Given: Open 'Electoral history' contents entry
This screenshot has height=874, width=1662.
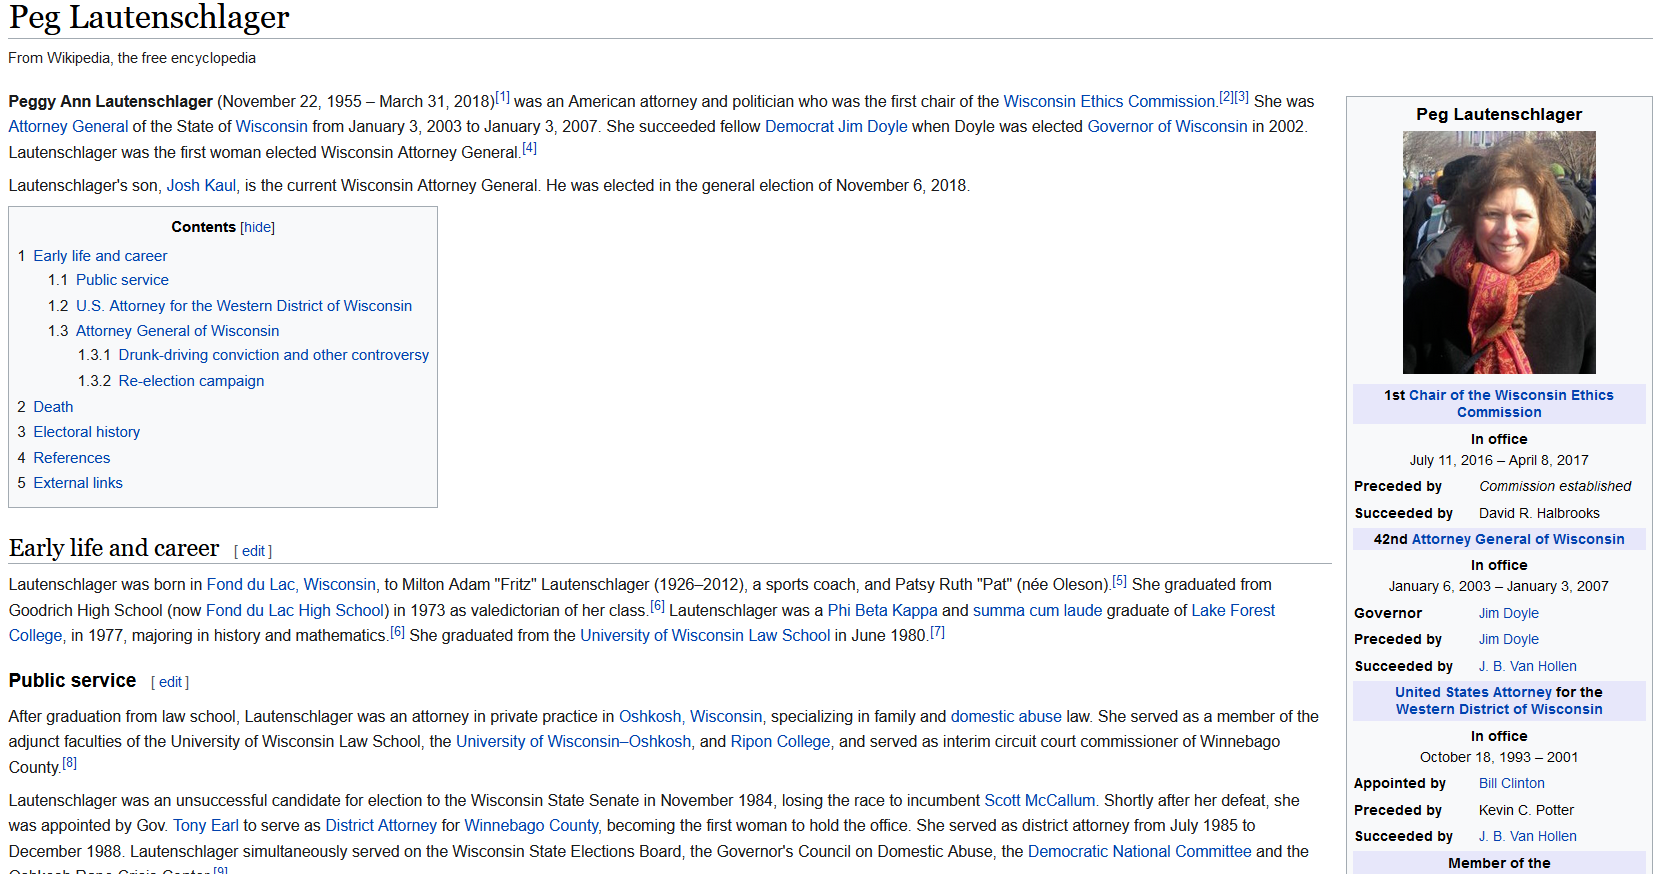Looking at the screenshot, I should (x=86, y=432).
